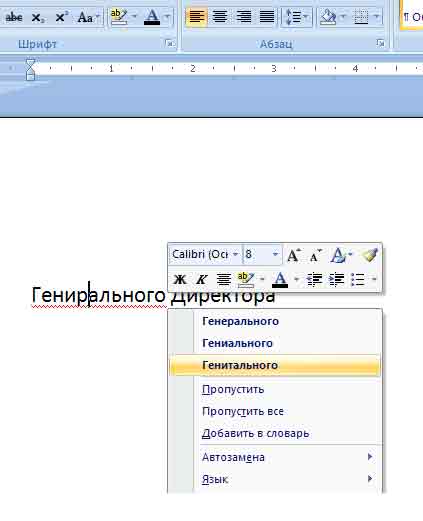Decrease indent in mini toolbar
Screen dimensions: 423x521
coord(314,279)
